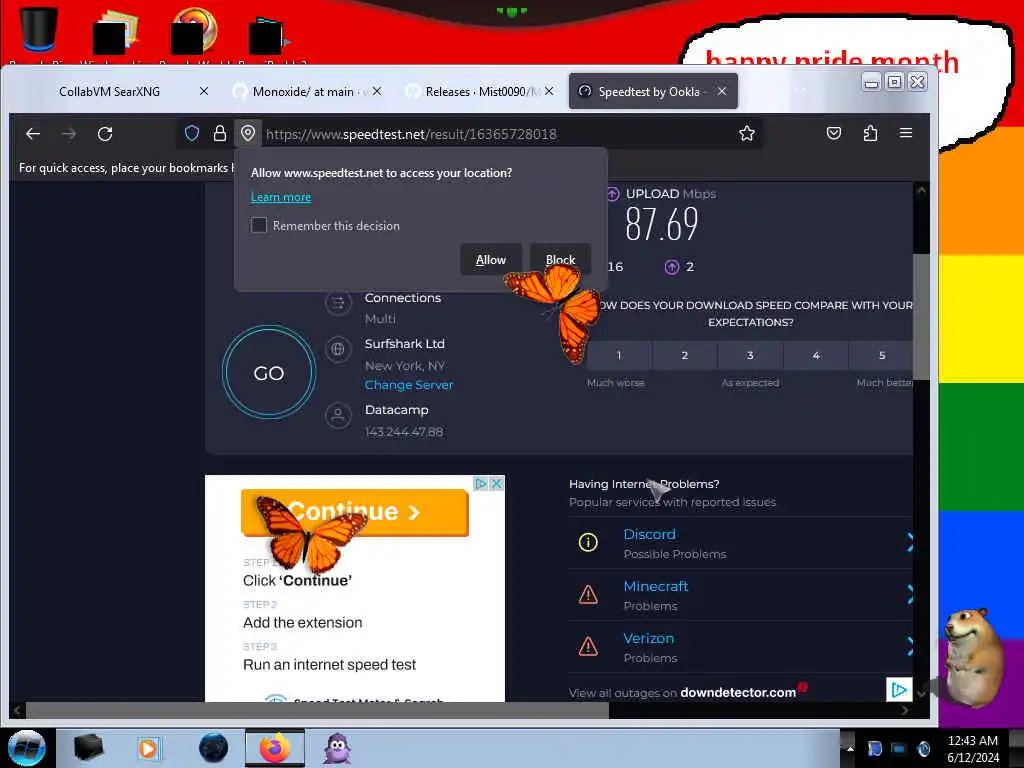Open Minecraft outage details

coord(656,586)
